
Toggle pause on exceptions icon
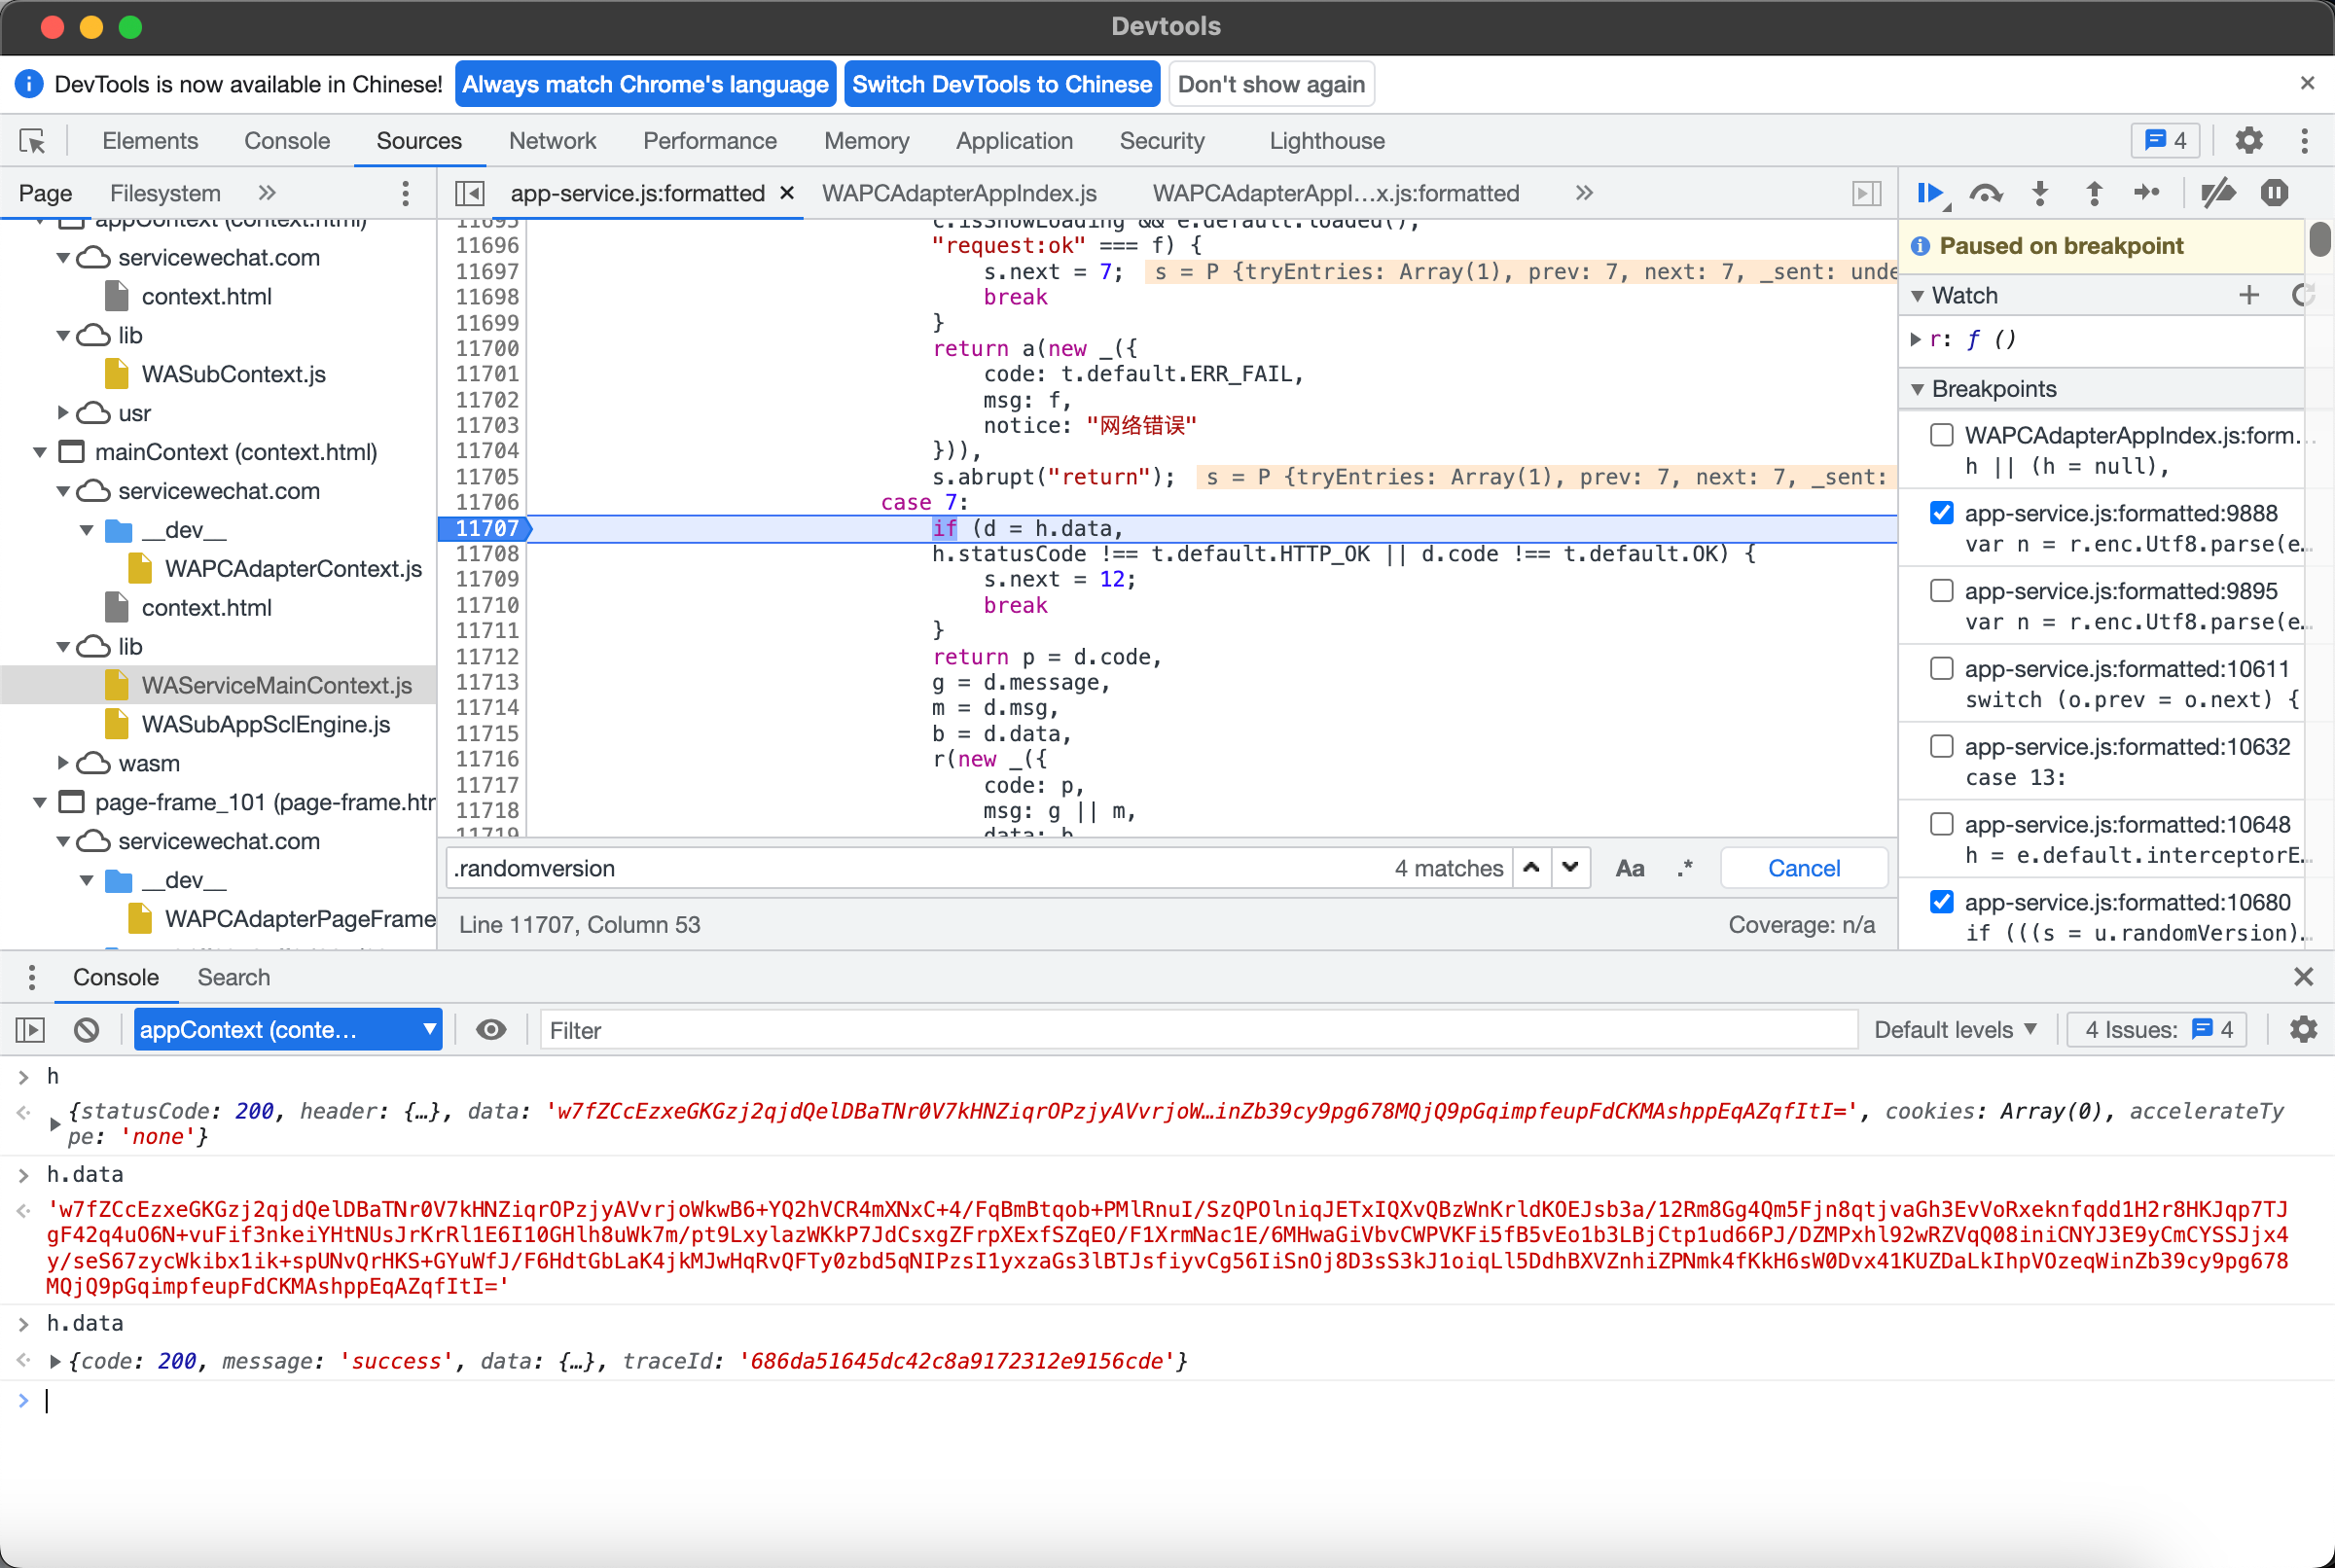click(2274, 193)
